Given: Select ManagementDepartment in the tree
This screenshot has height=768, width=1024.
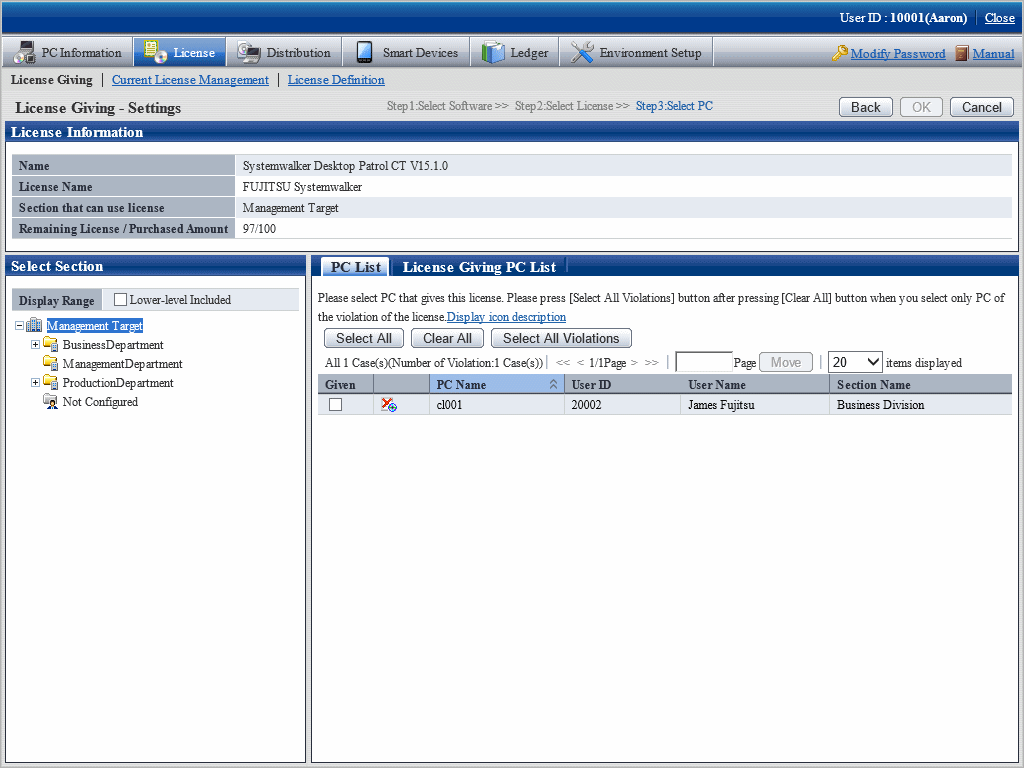Looking at the screenshot, I should tap(122, 363).
